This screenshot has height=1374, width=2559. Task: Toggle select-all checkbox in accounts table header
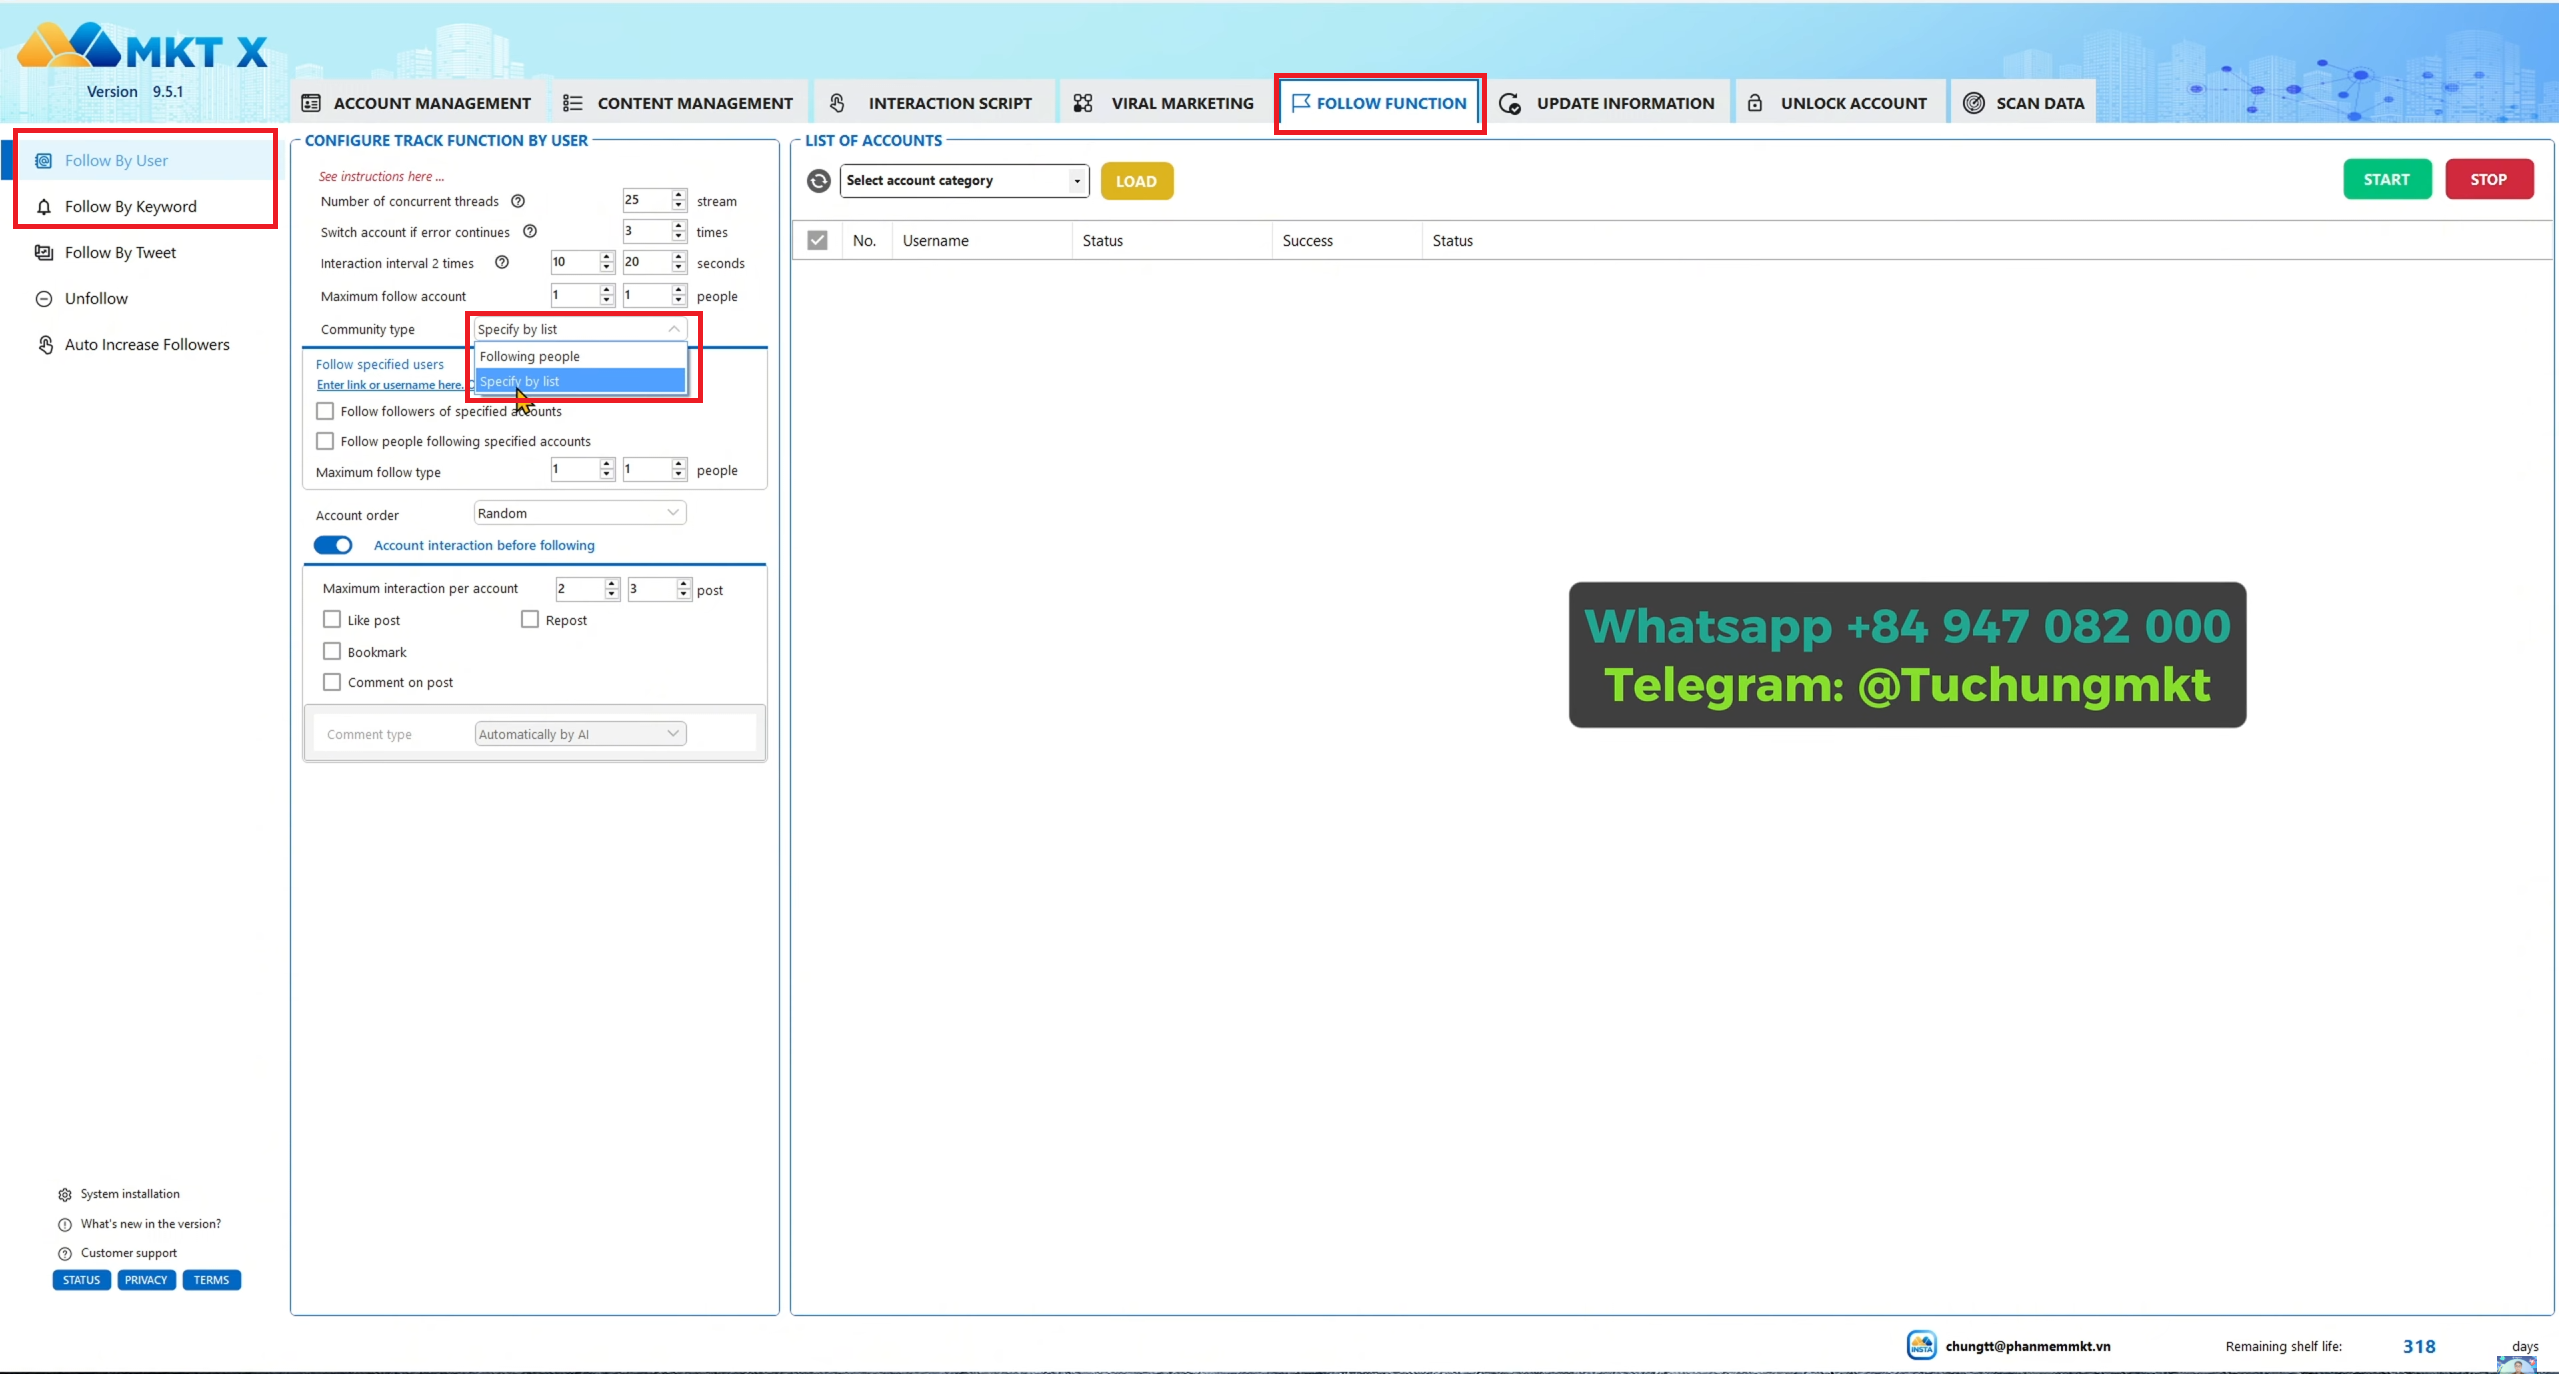coord(817,240)
